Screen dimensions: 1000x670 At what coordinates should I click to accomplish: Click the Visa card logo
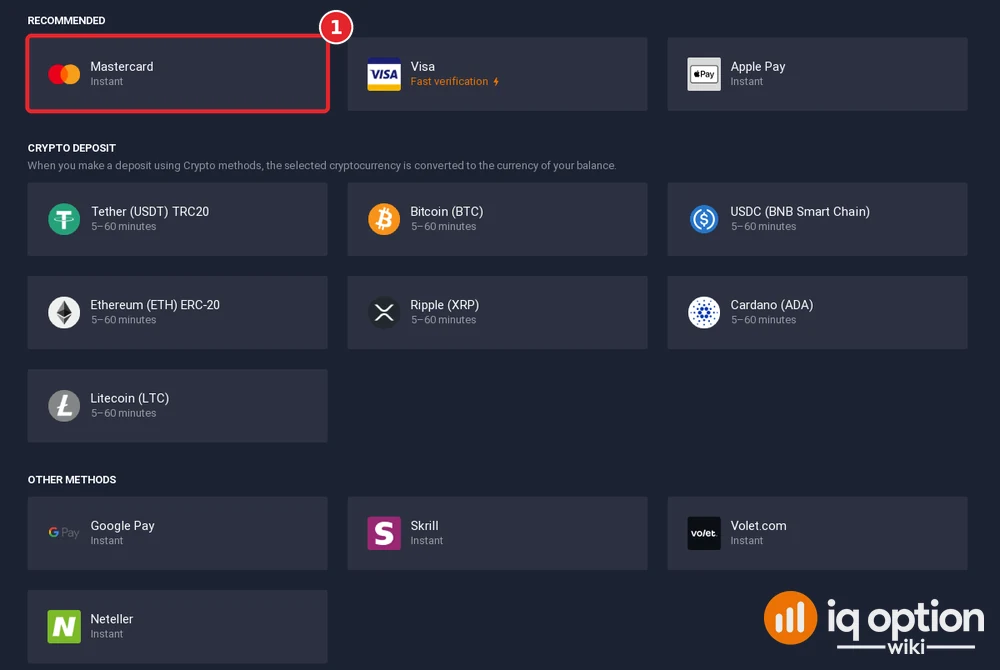[x=384, y=74]
